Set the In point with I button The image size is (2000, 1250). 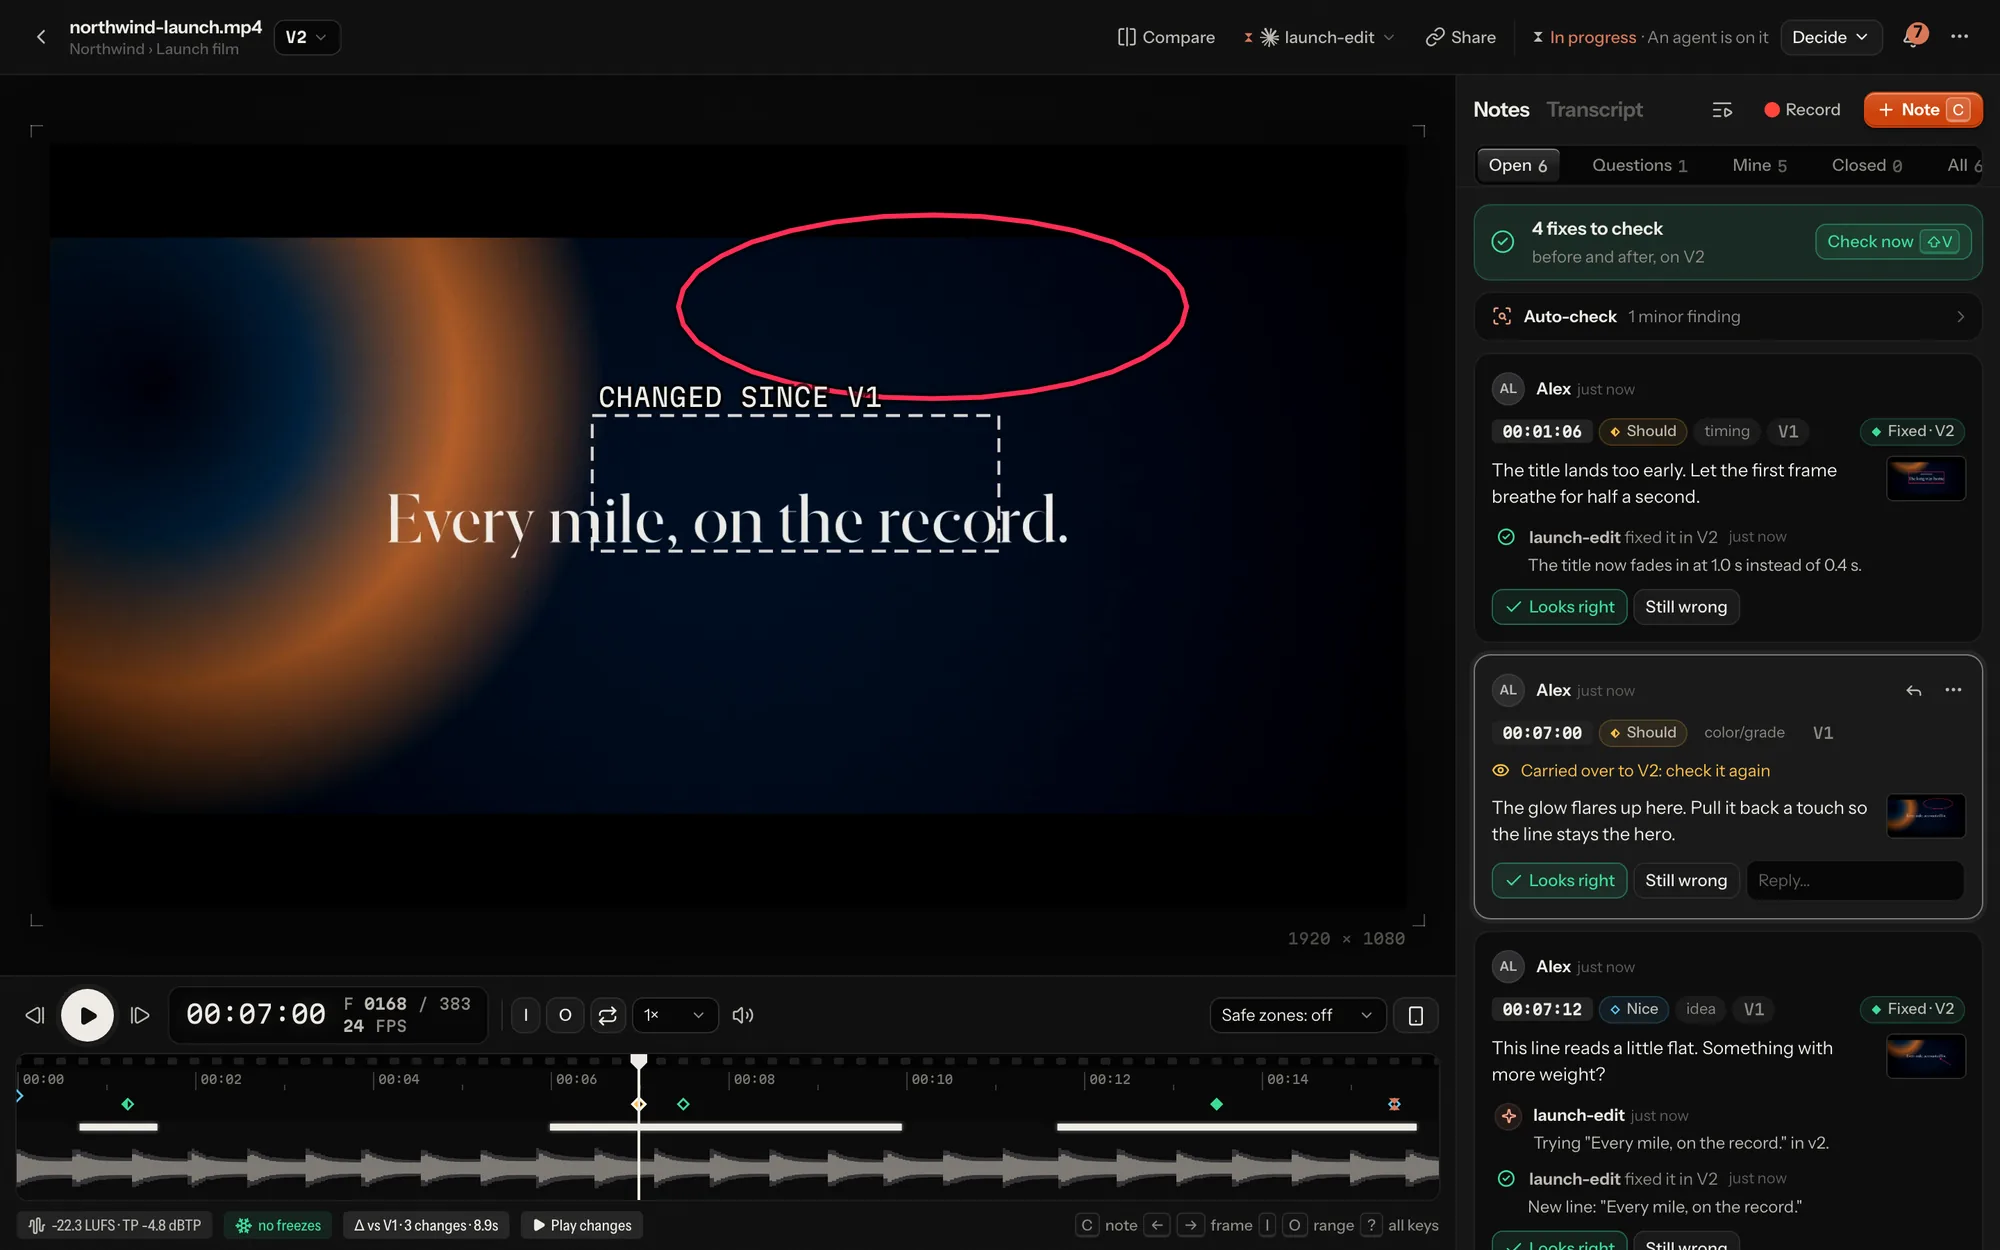(x=526, y=1015)
